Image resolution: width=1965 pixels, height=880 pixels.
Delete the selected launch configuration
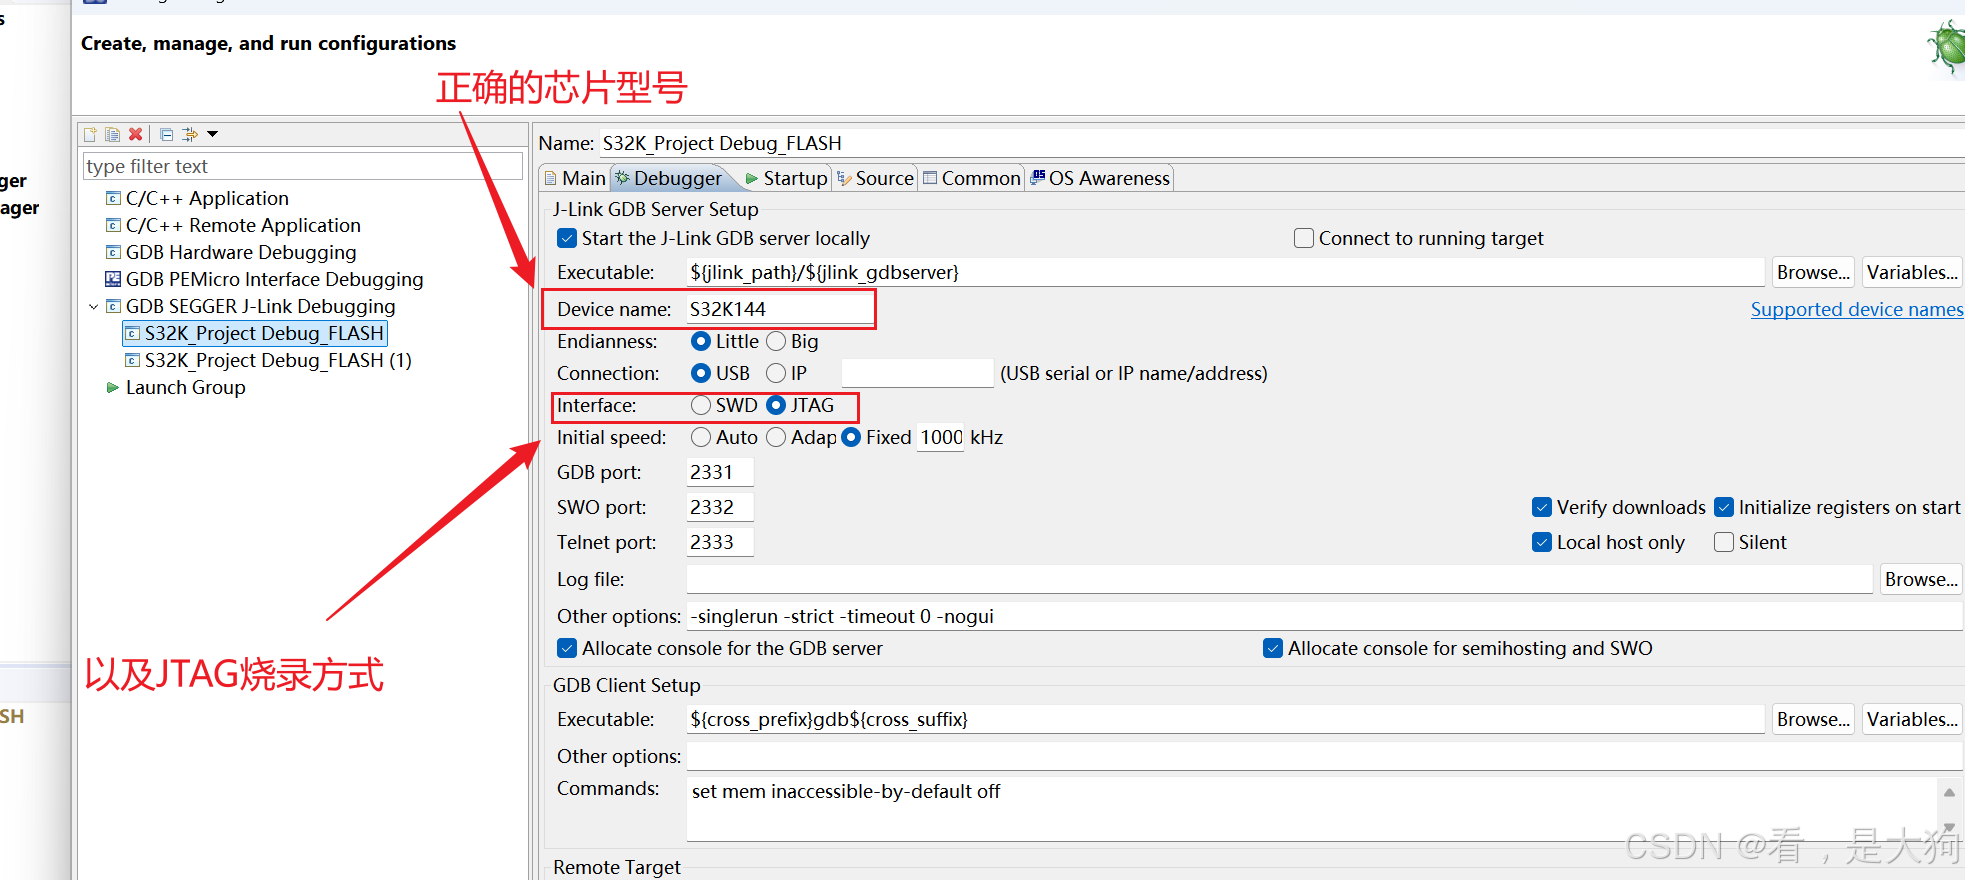coord(135,134)
